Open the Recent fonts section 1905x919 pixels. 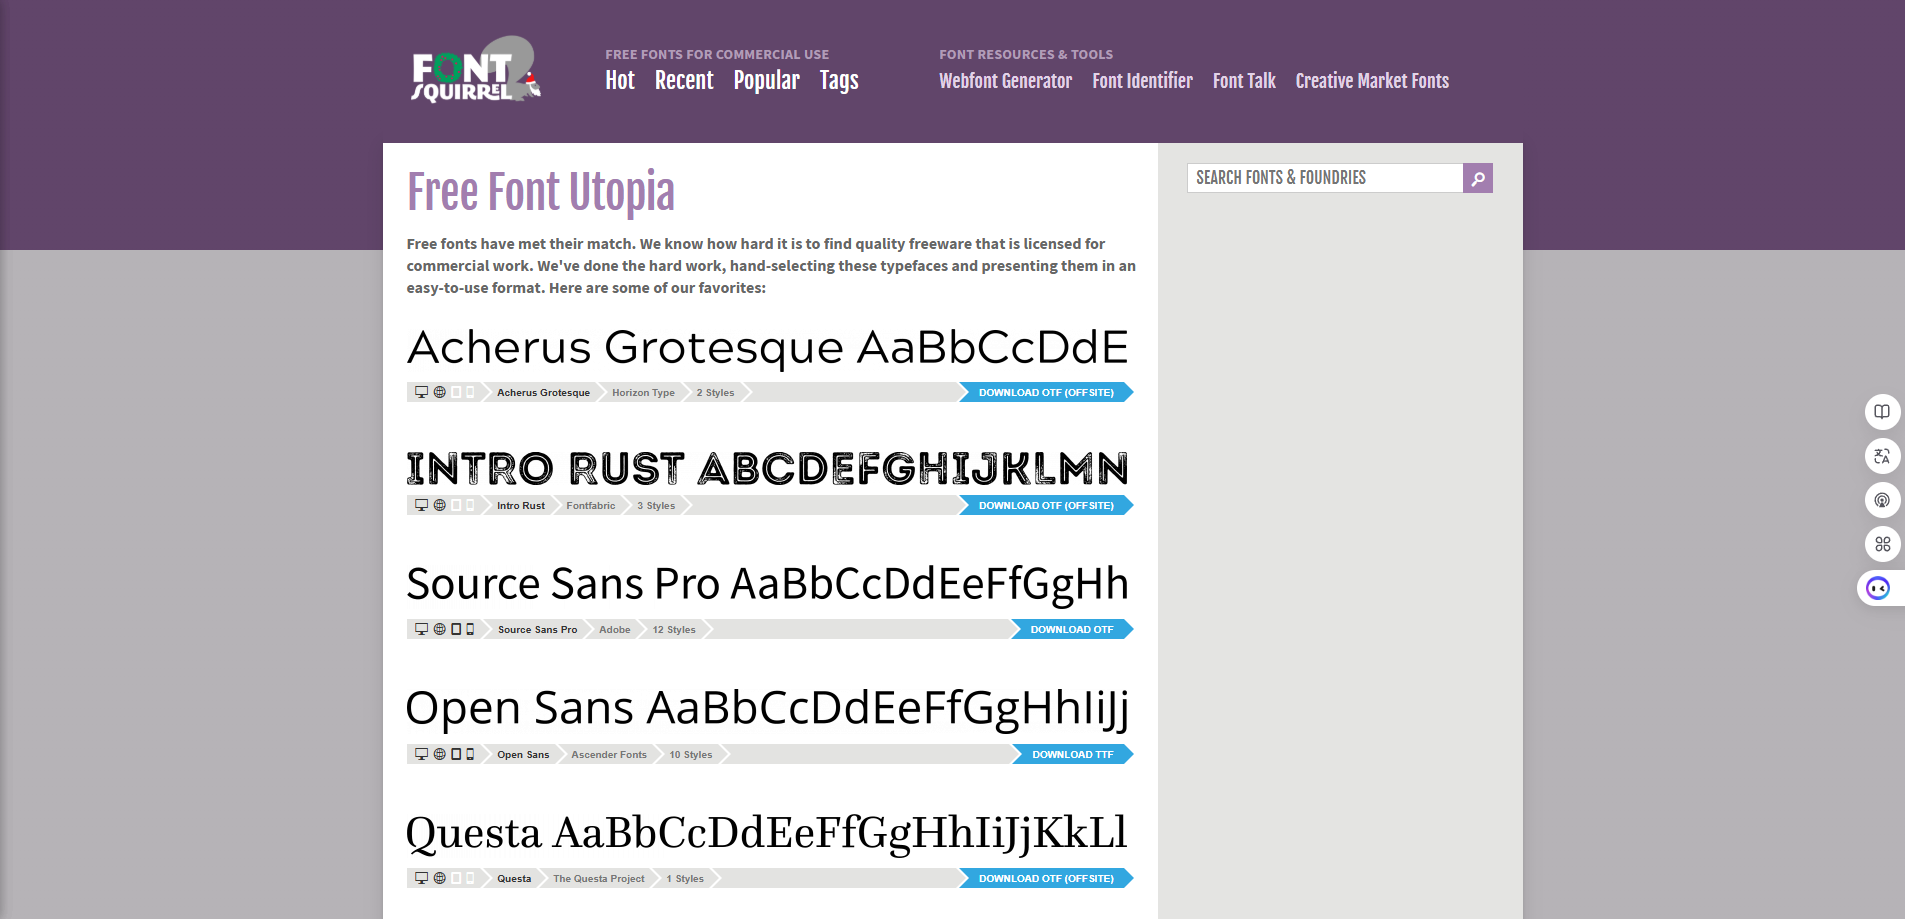click(x=684, y=80)
